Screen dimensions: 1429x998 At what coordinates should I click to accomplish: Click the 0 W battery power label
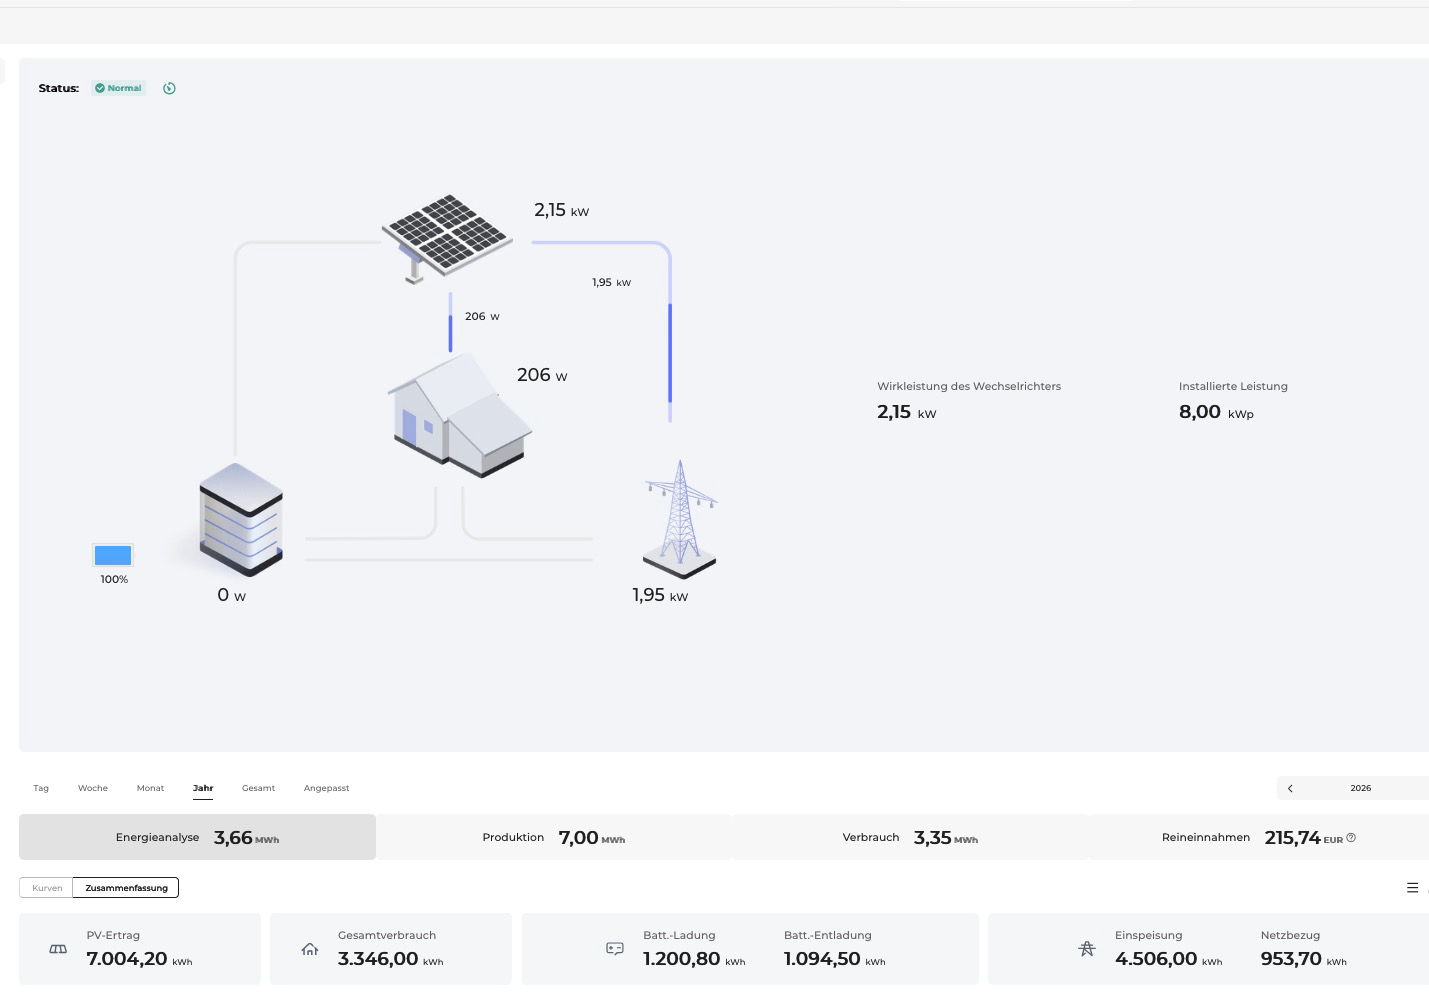coord(231,595)
